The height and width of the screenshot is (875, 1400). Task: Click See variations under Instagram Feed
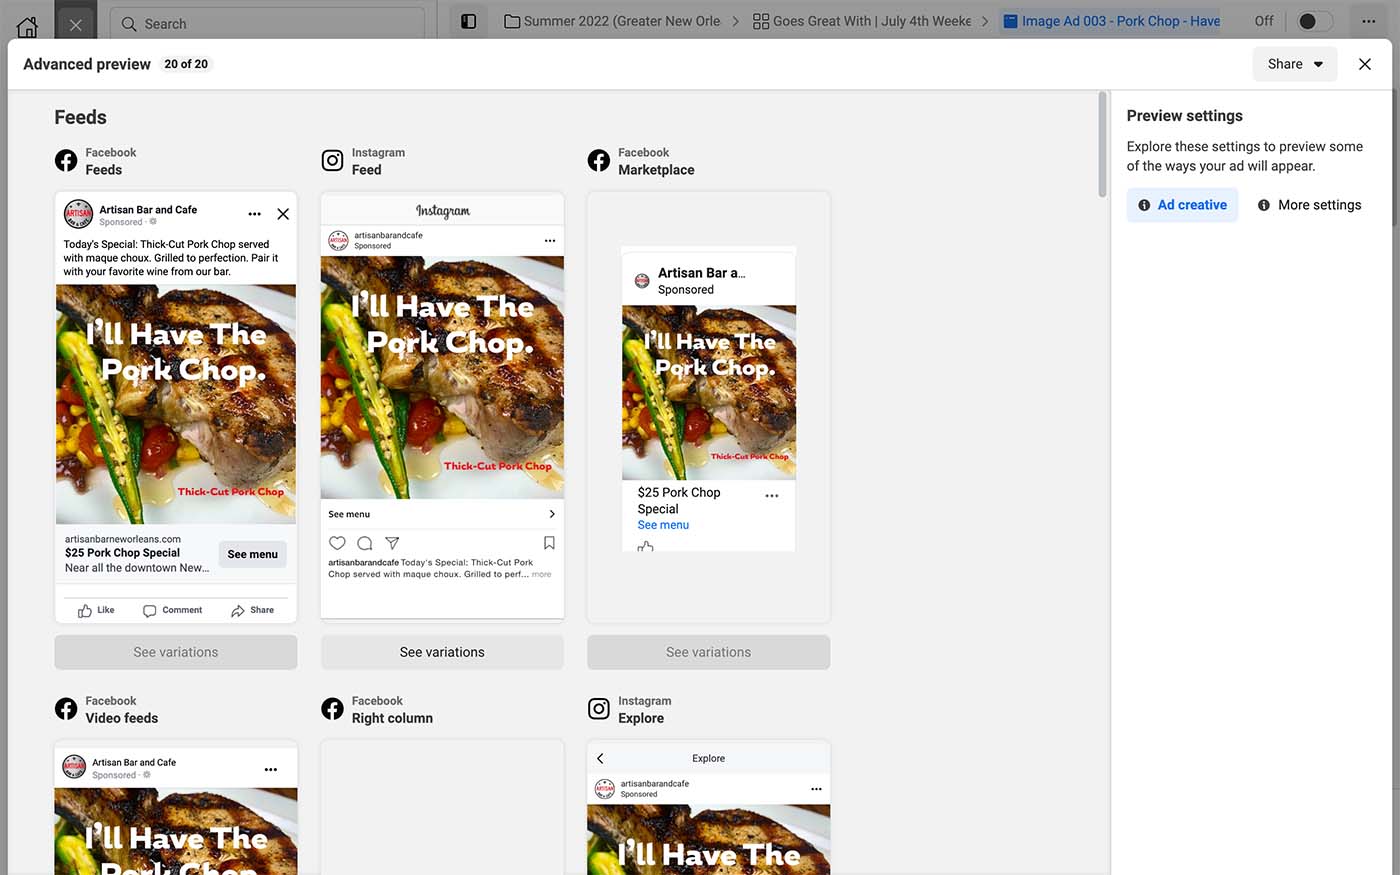(x=442, y=652)
